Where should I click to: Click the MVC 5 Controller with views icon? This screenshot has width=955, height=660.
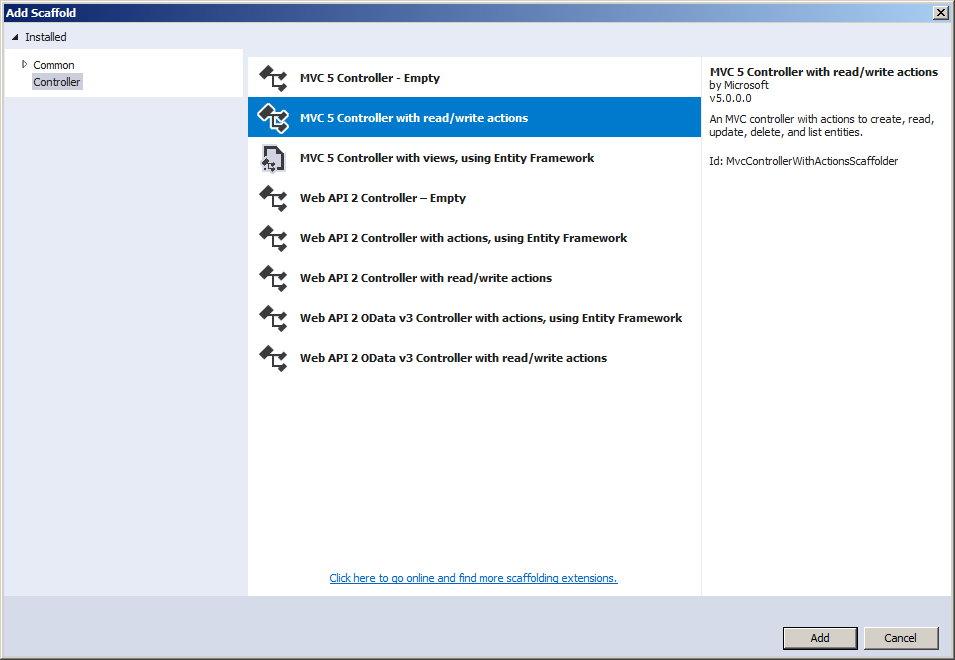(x=273, y=158)
